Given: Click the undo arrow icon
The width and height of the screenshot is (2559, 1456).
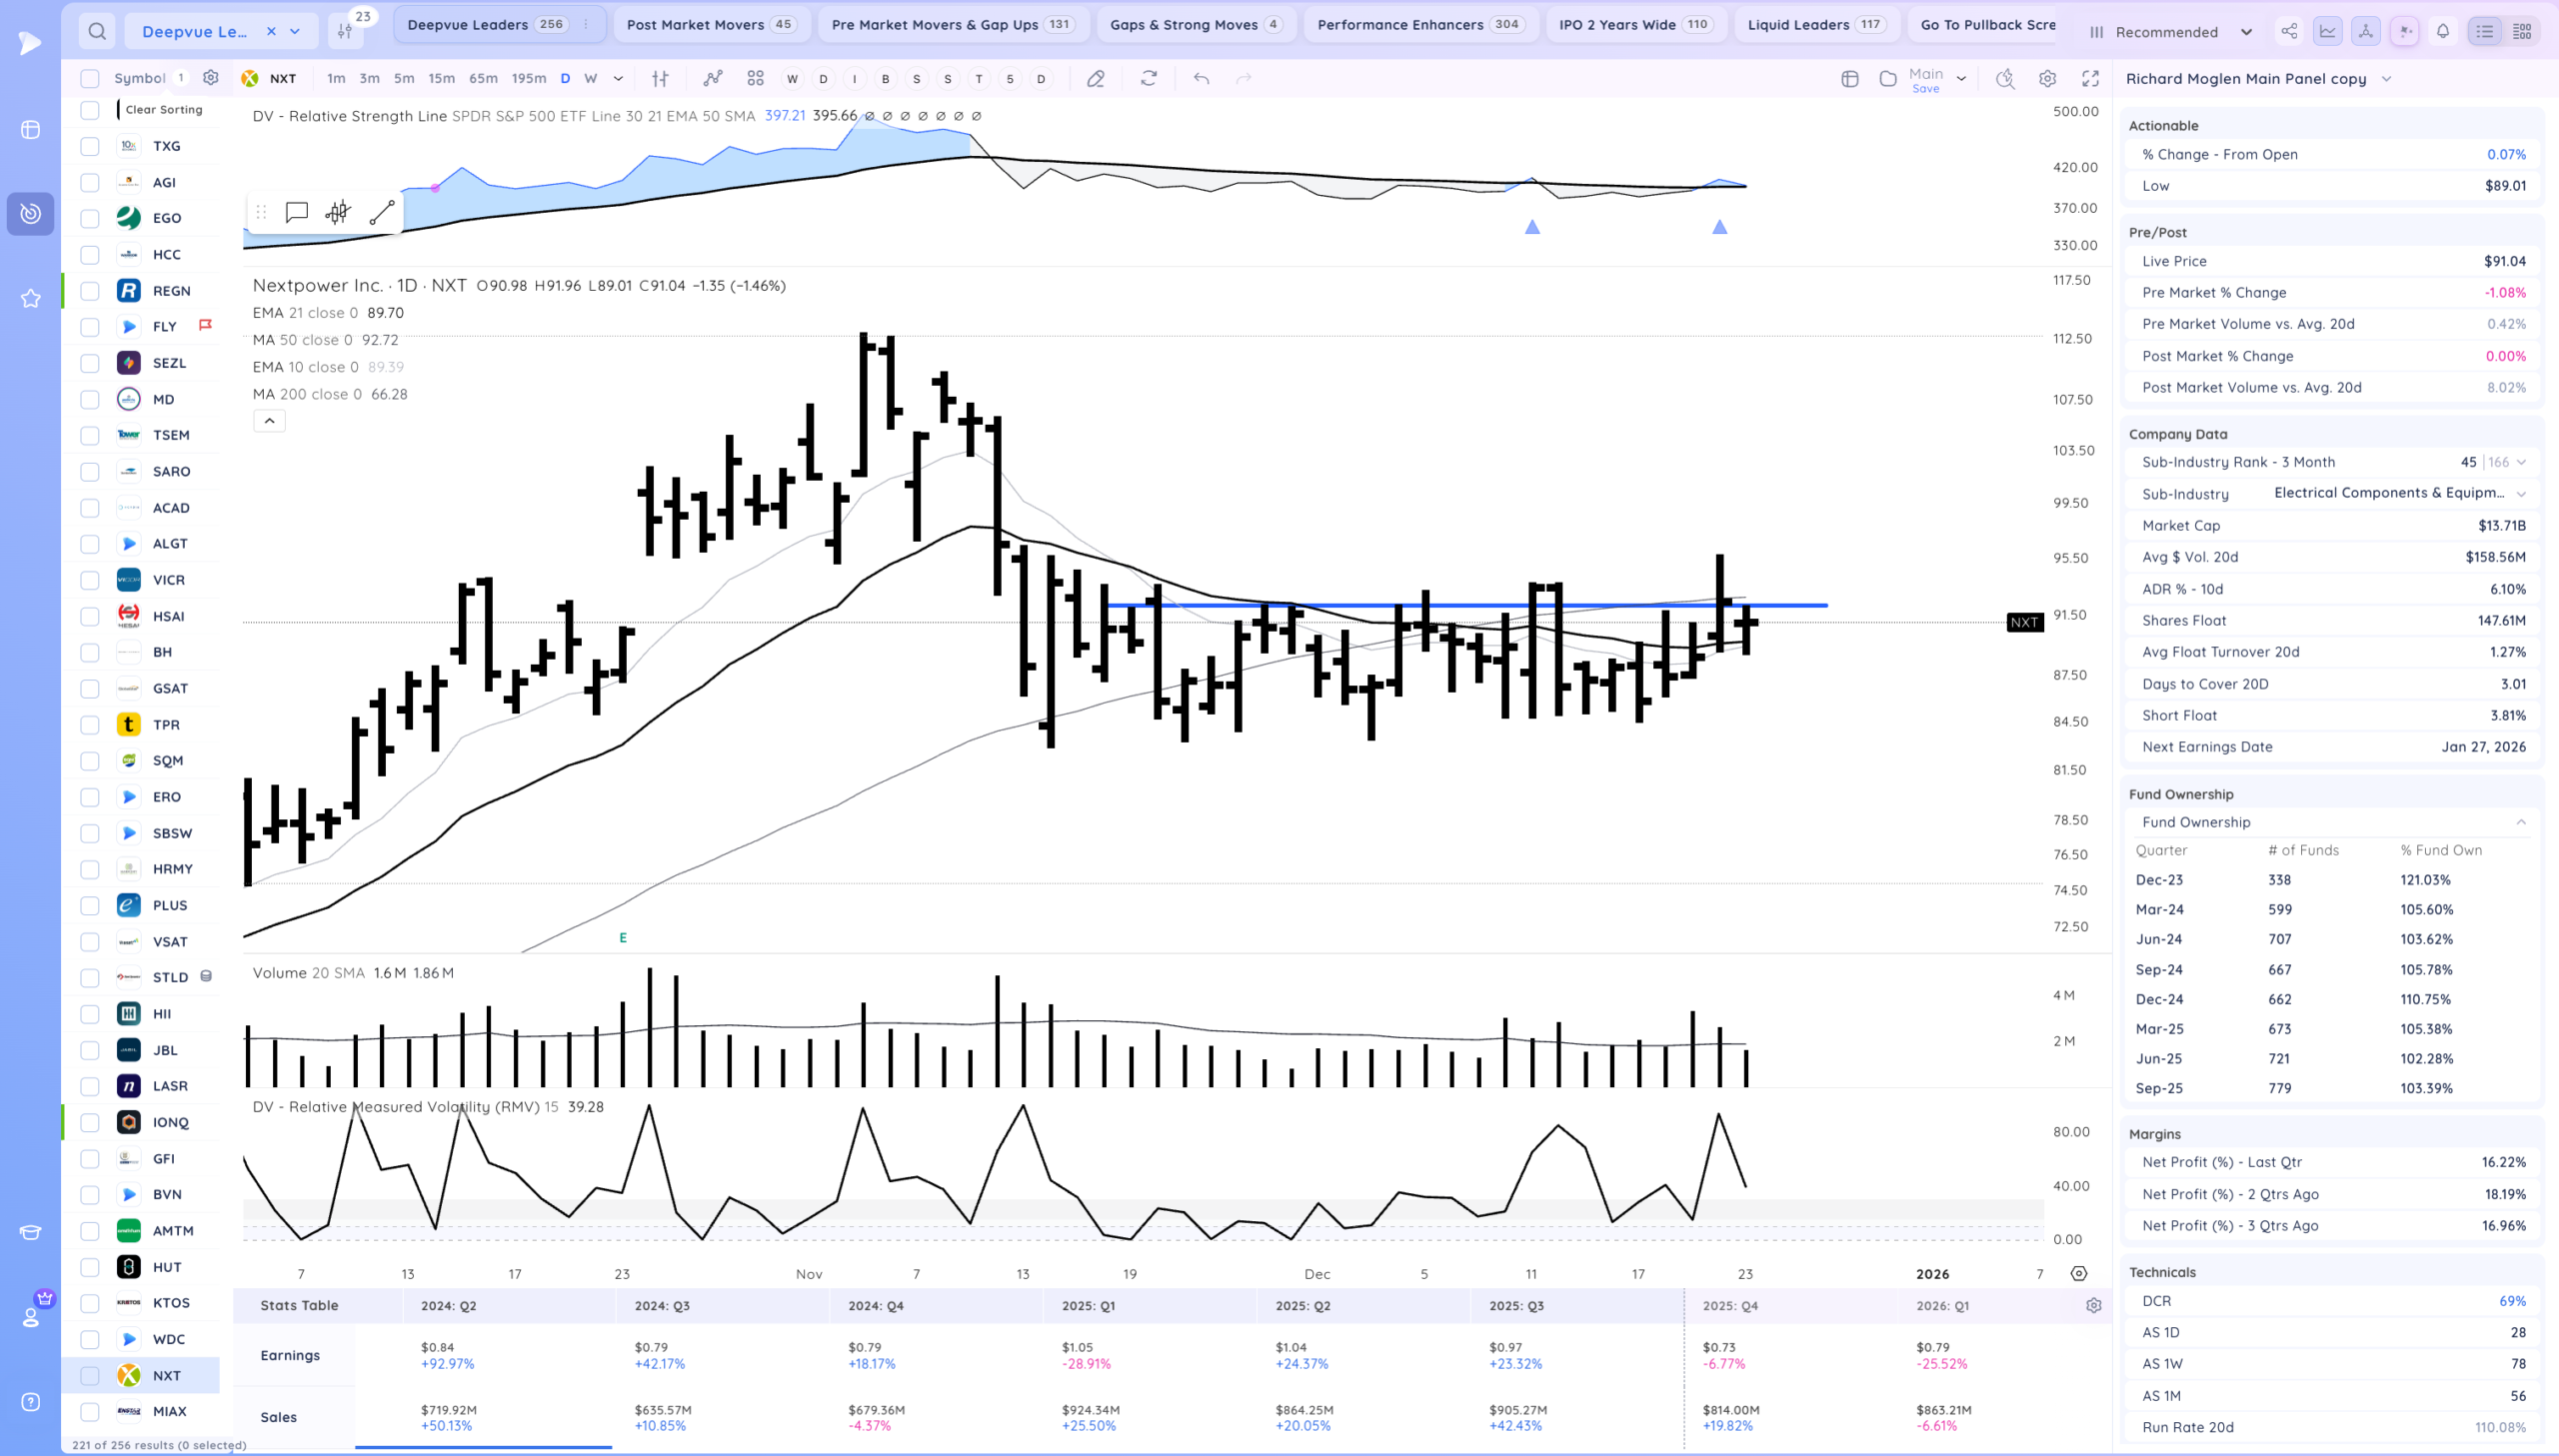Looking at the screenshot, I should pos(1201,78).
